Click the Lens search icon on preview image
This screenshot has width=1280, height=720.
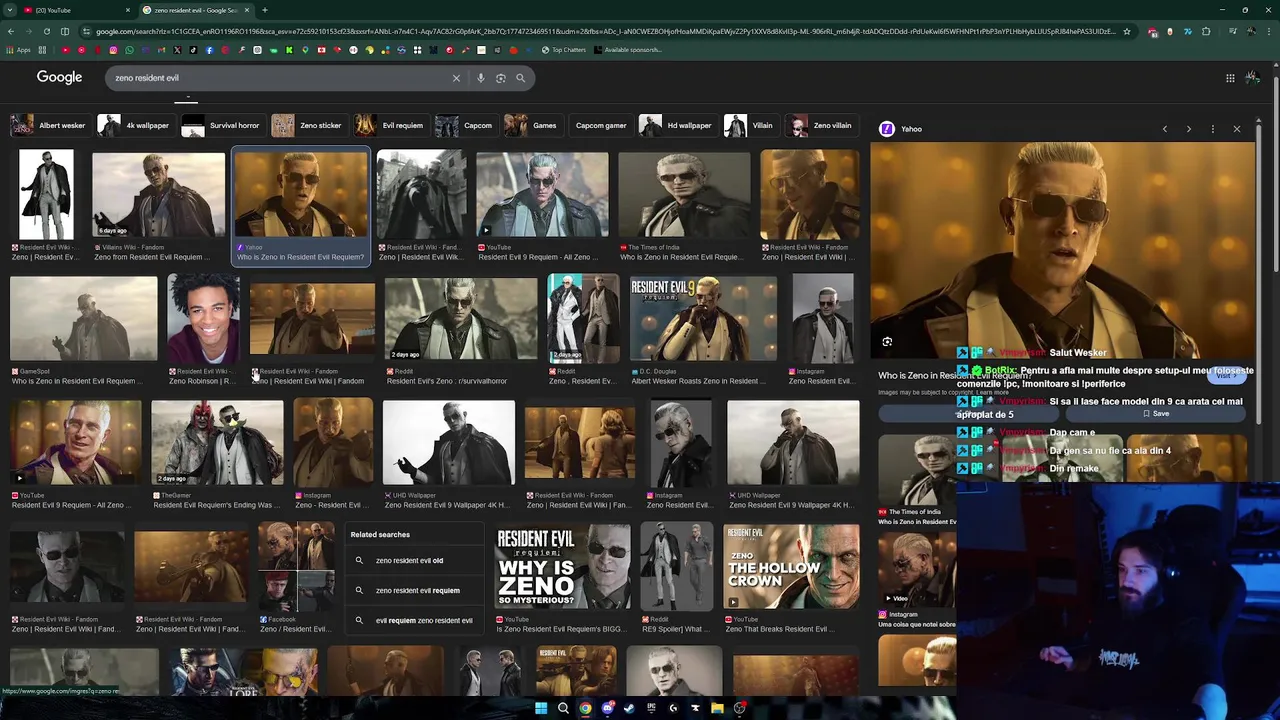pyautogui.click(x=887, y=342)
